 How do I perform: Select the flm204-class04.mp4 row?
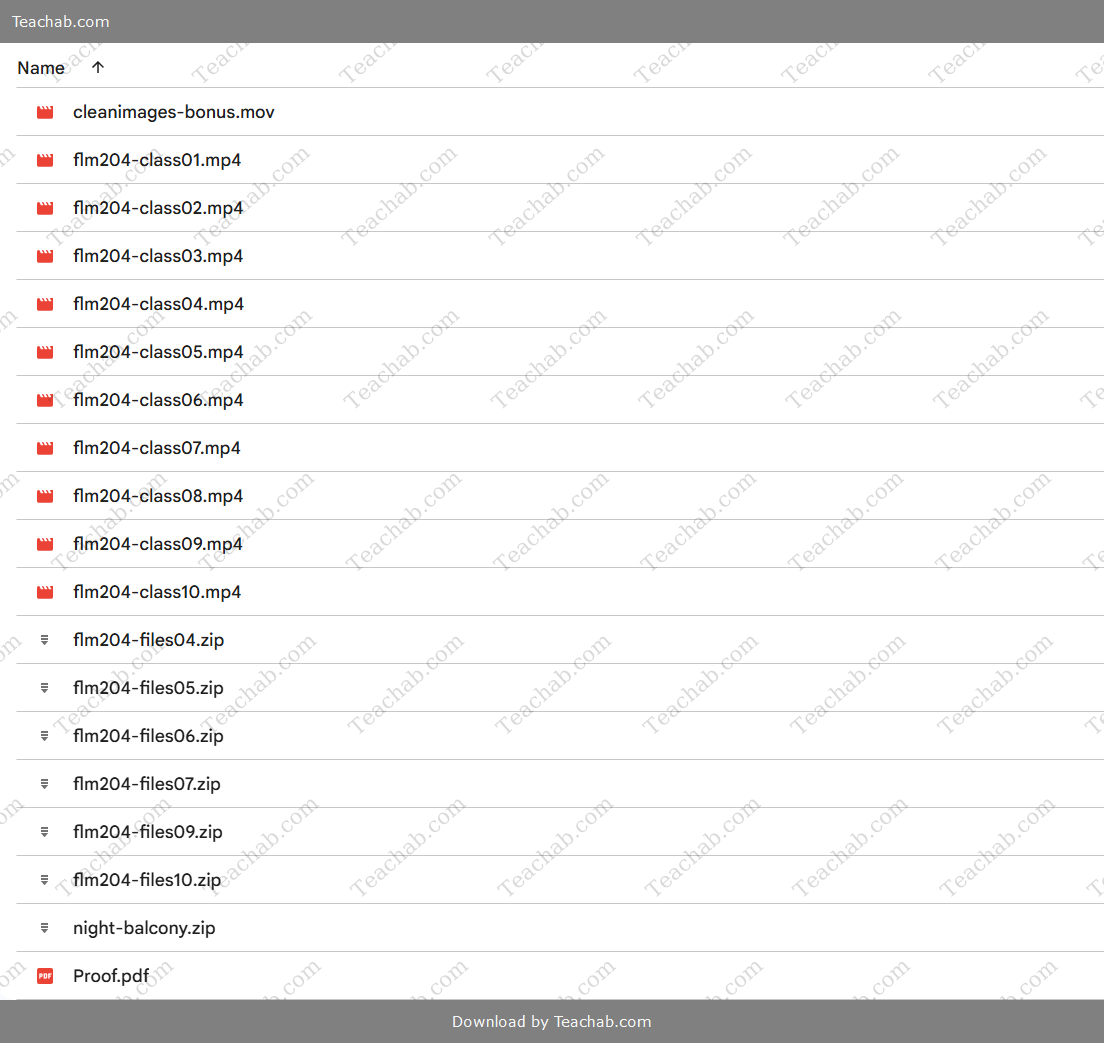[x=158, y=304]
